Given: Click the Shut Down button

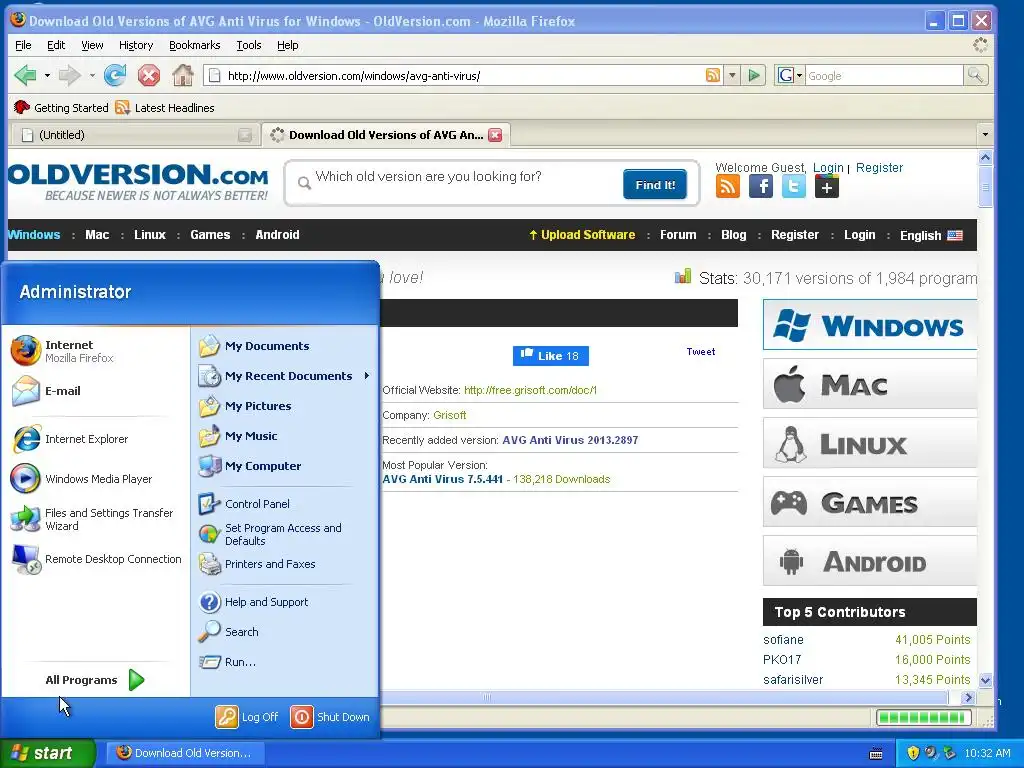Looking at the screenshot, I should click(x=330, y=716).
